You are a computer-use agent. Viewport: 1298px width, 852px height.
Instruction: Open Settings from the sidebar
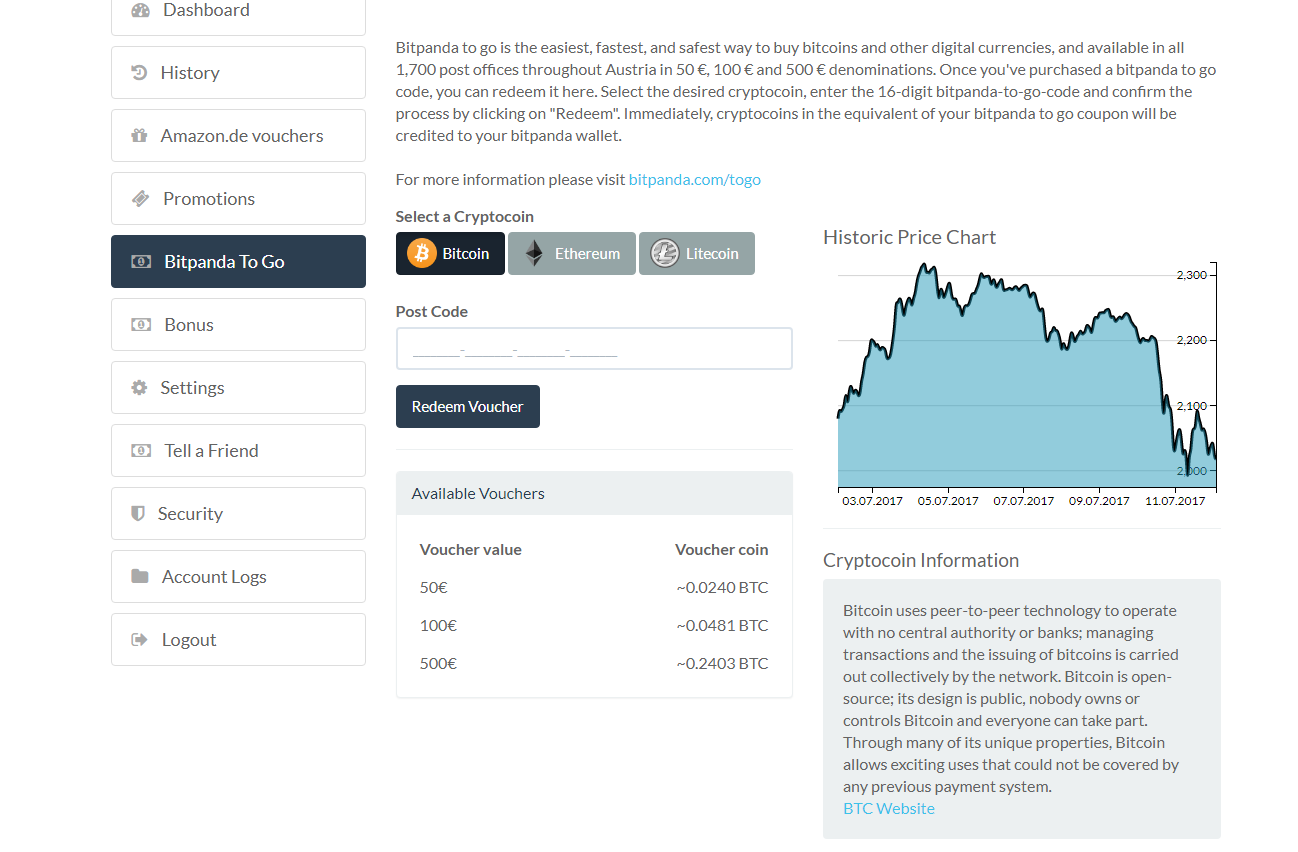(x=238, y=388)
